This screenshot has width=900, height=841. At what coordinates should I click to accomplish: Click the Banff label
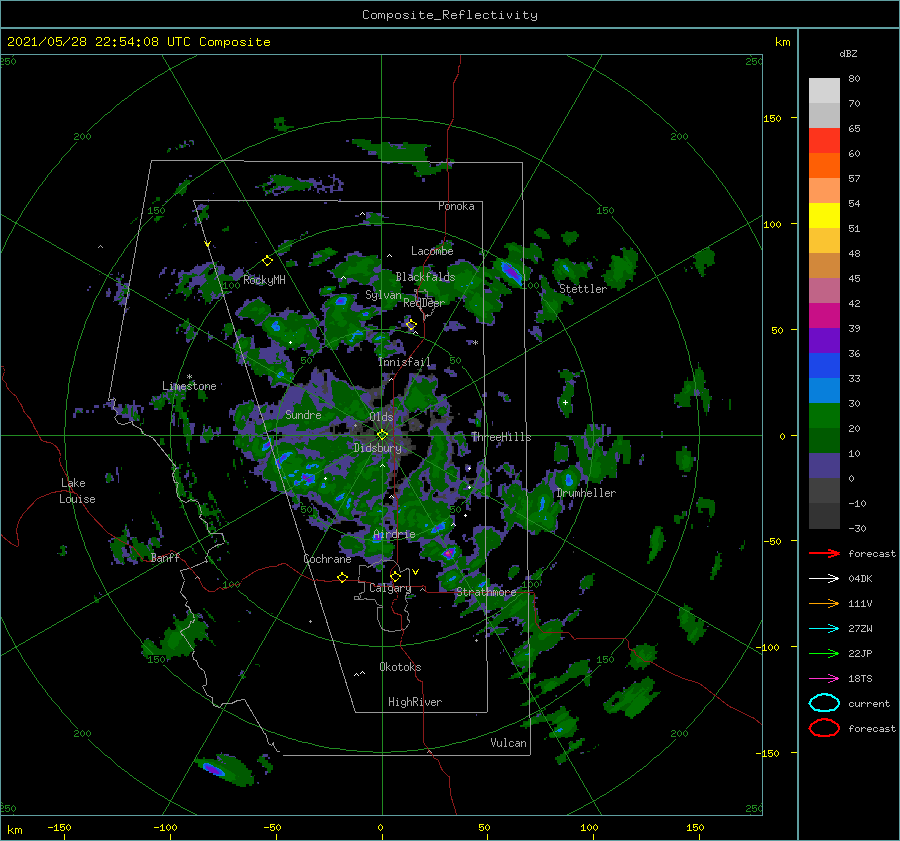pos(165,557)
